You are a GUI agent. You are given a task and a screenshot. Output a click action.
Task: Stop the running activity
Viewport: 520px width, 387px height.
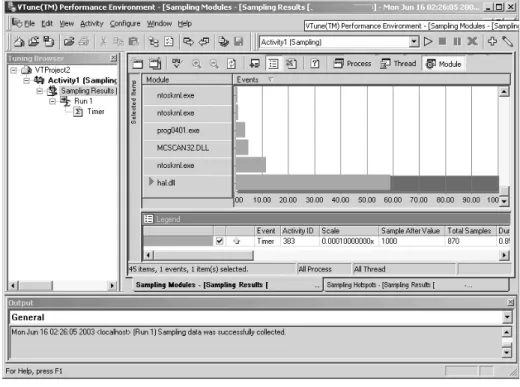442,42
